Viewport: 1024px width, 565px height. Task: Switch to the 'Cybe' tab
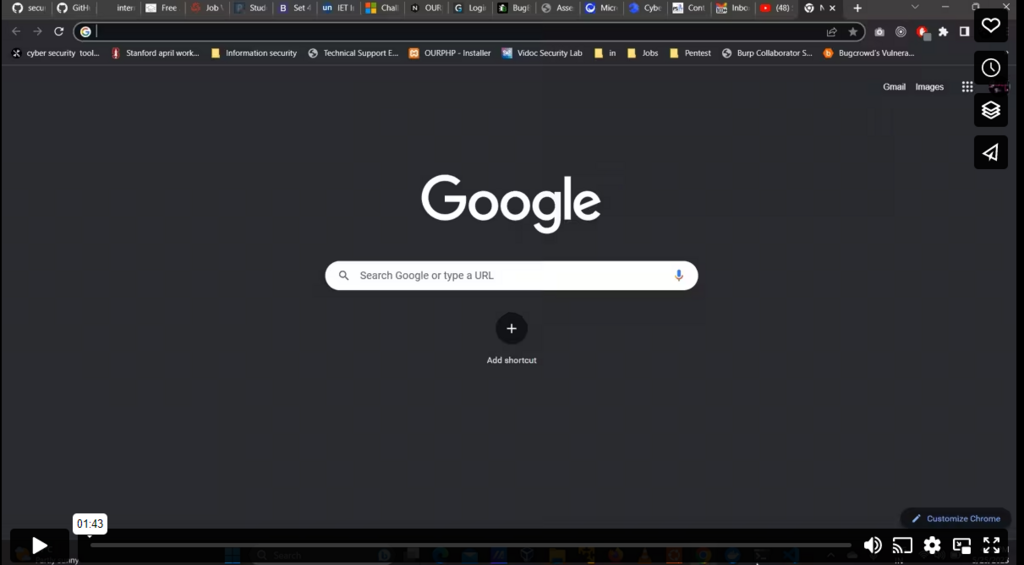pos(645,8)
